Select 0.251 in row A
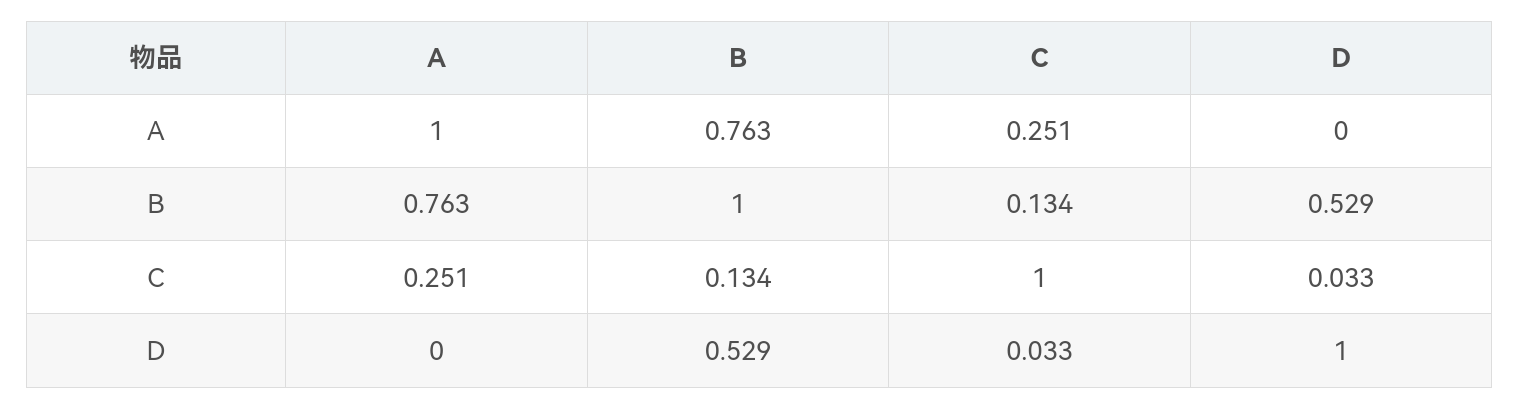This screenshot has height=411, width=1524. pyautogui.click(x=1039, y=131)
